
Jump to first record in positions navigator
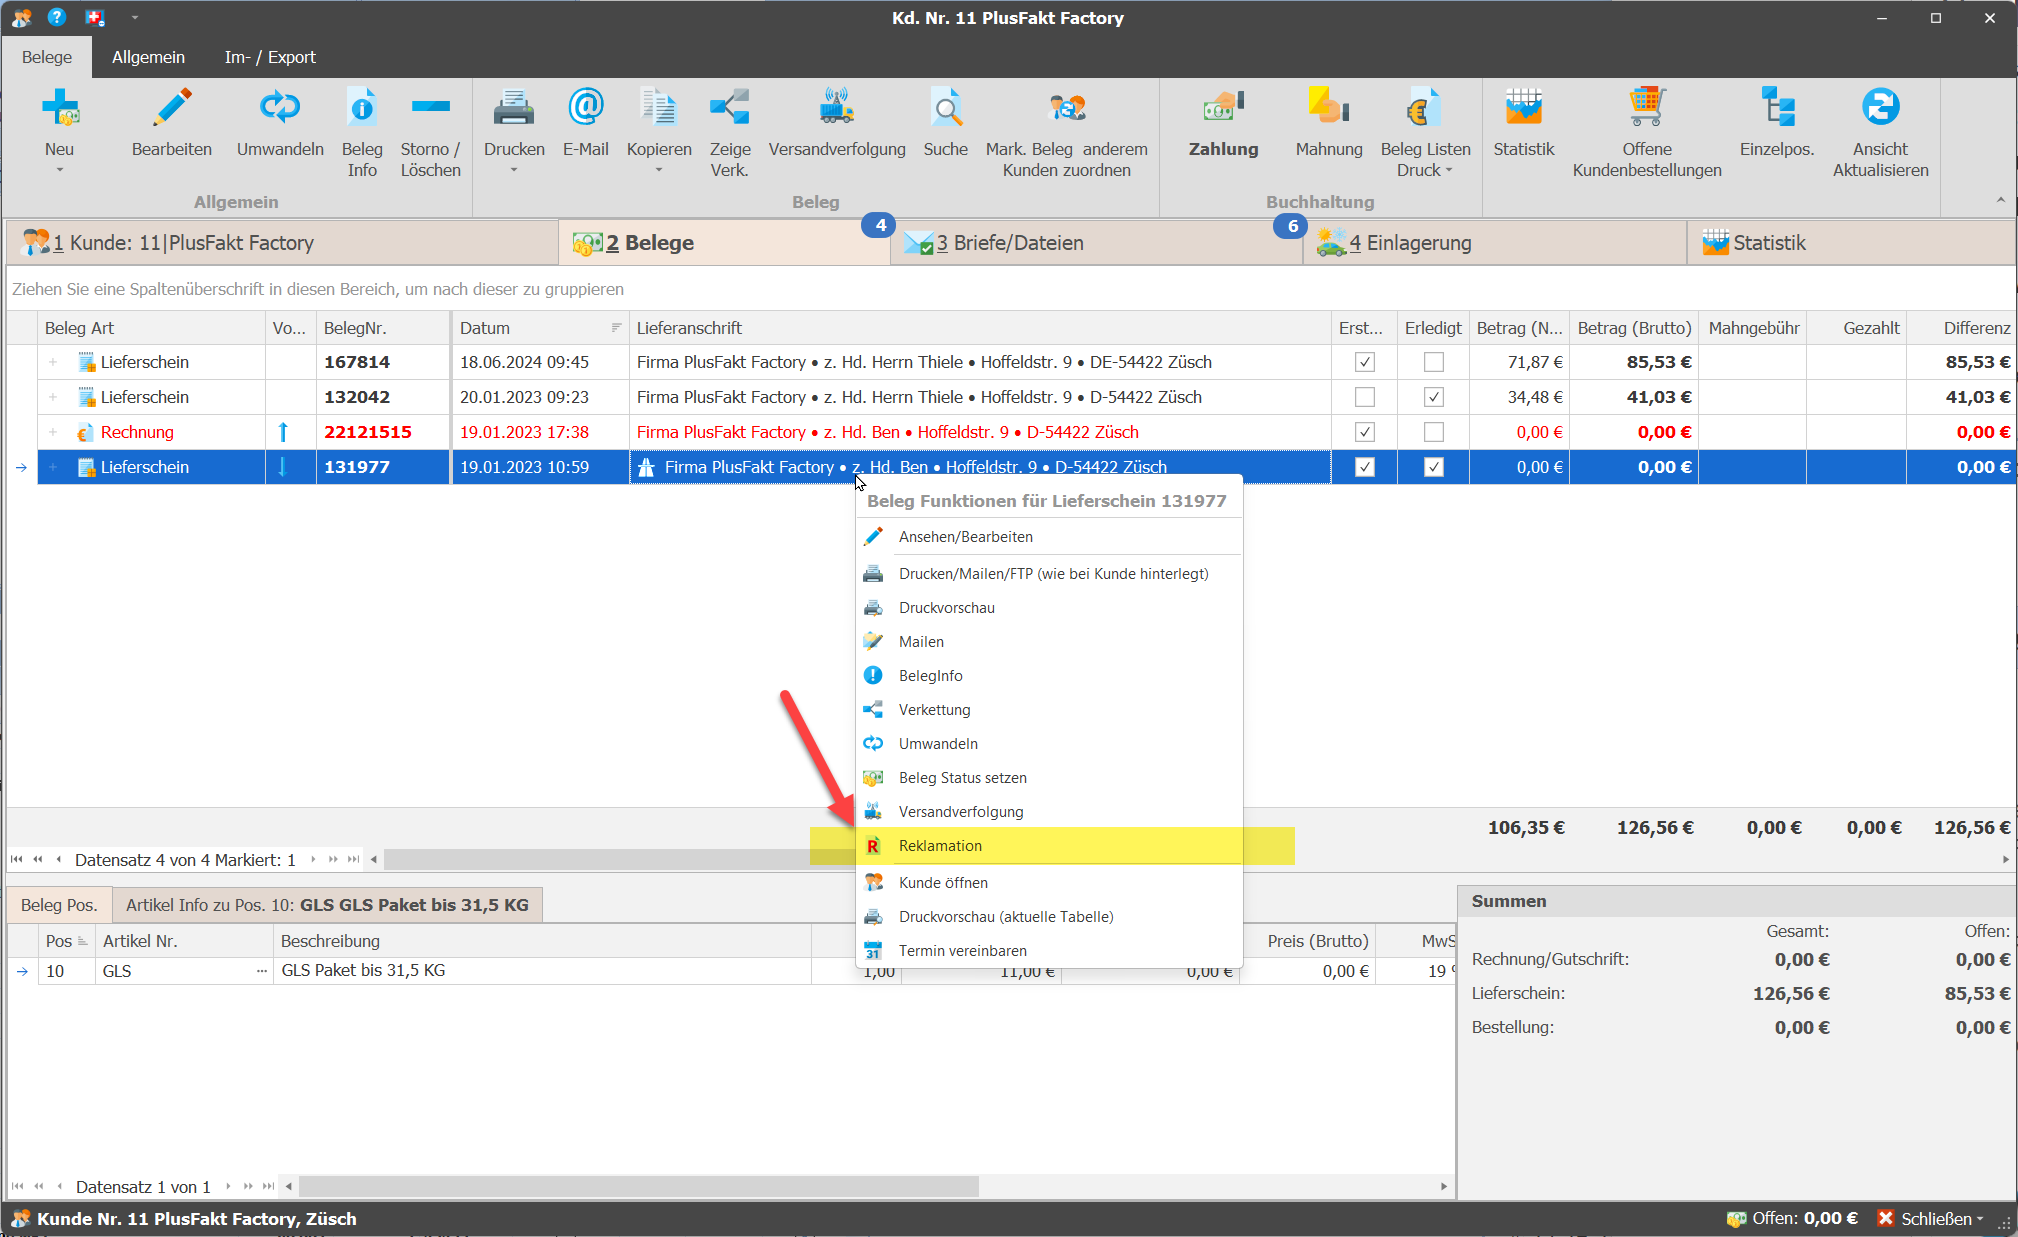click(x=17, y=1186)
